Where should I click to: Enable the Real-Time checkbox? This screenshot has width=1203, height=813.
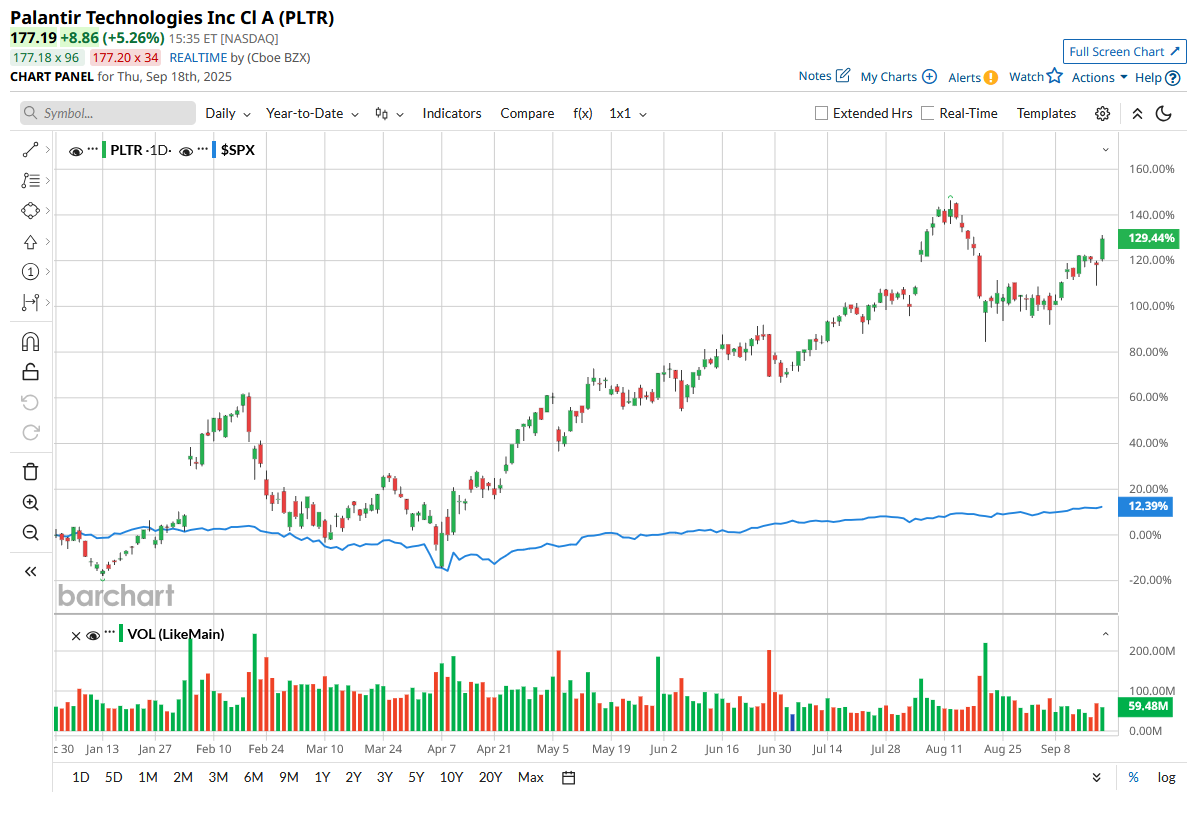tap(928, 114)
